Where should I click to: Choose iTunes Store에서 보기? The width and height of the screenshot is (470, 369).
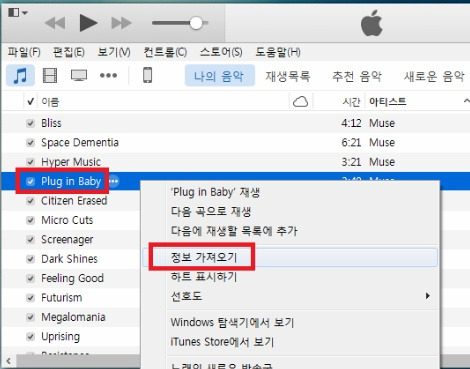point(222,342)
